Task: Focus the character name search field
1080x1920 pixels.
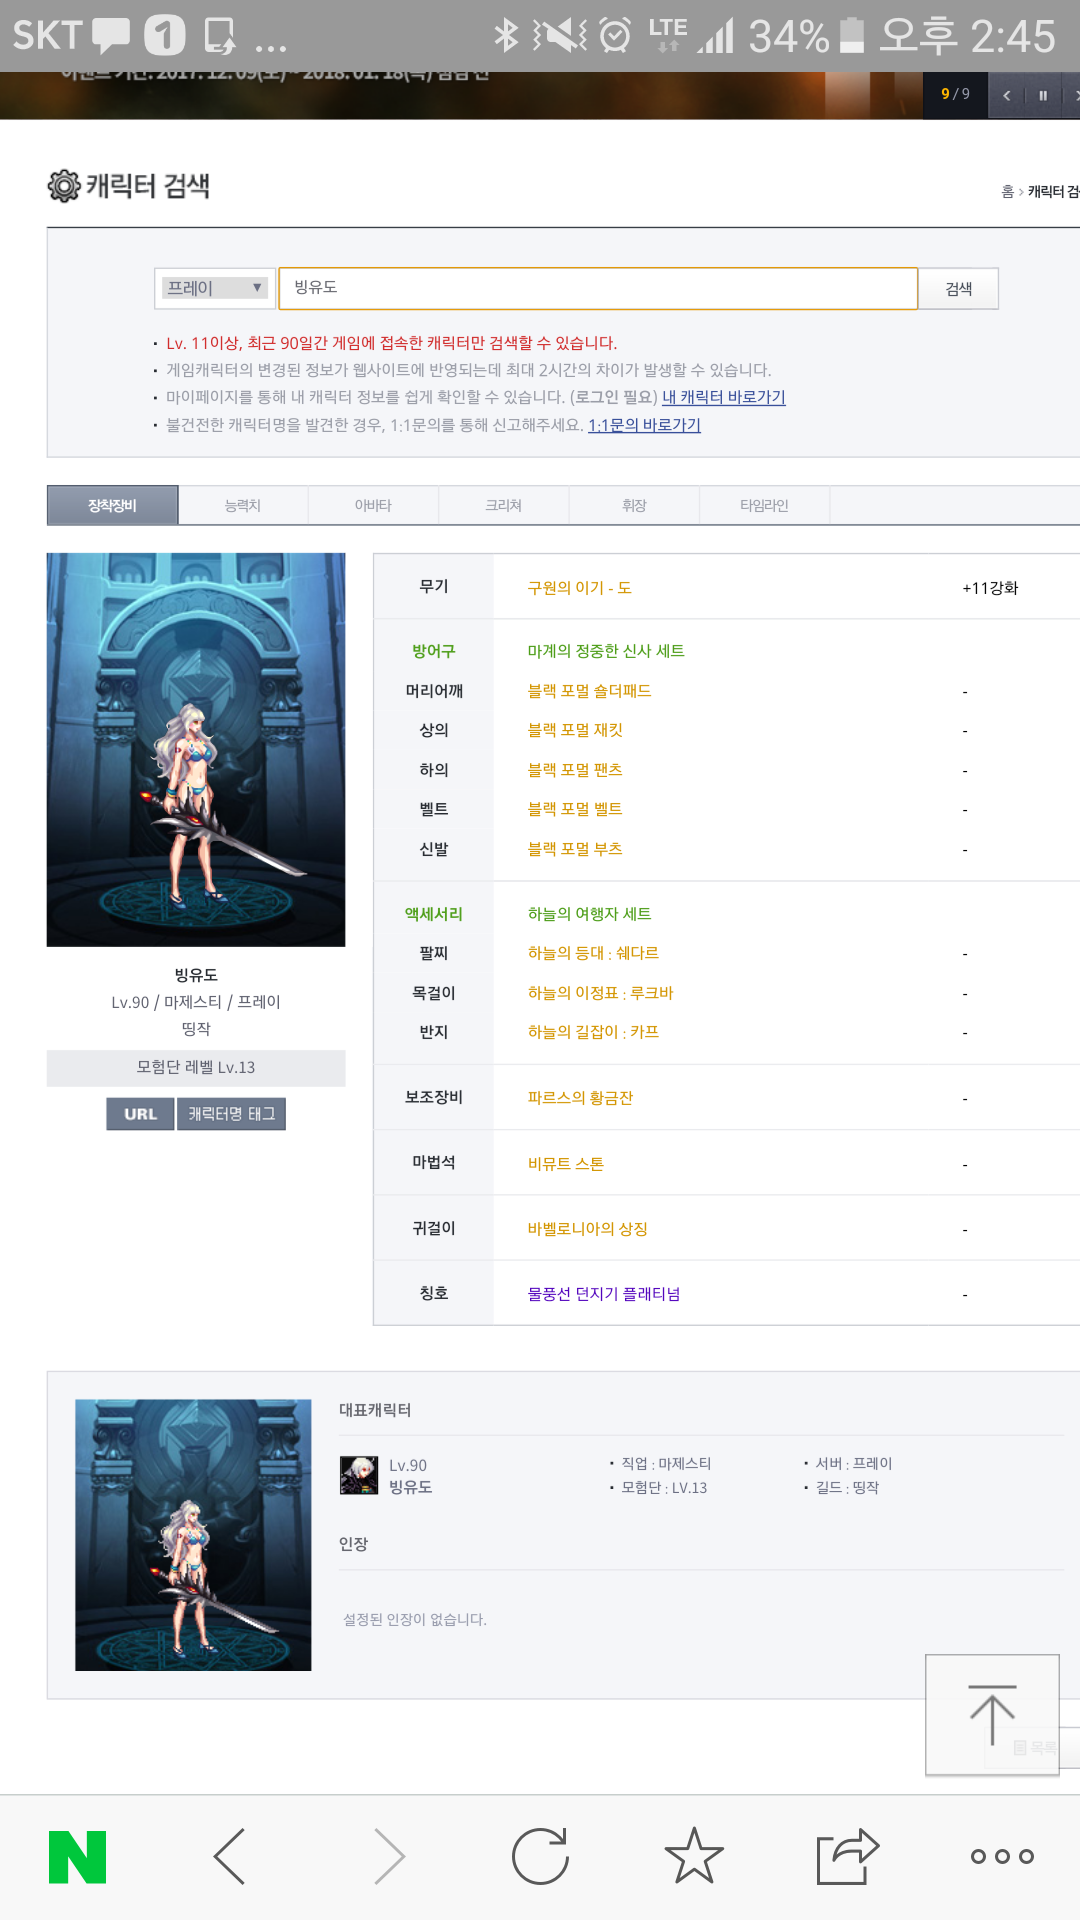Action: [598, 288]
